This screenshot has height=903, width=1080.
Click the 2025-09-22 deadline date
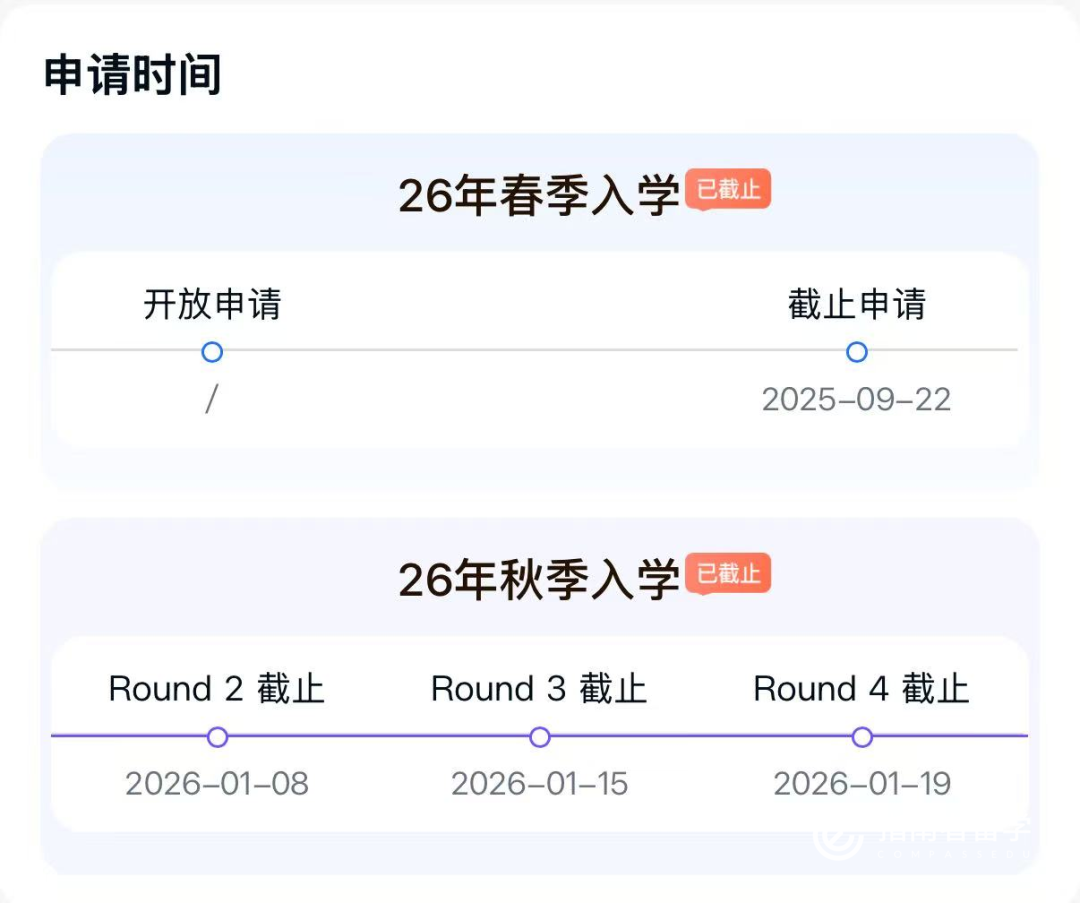pyautogui.click(x=856, y=400)
